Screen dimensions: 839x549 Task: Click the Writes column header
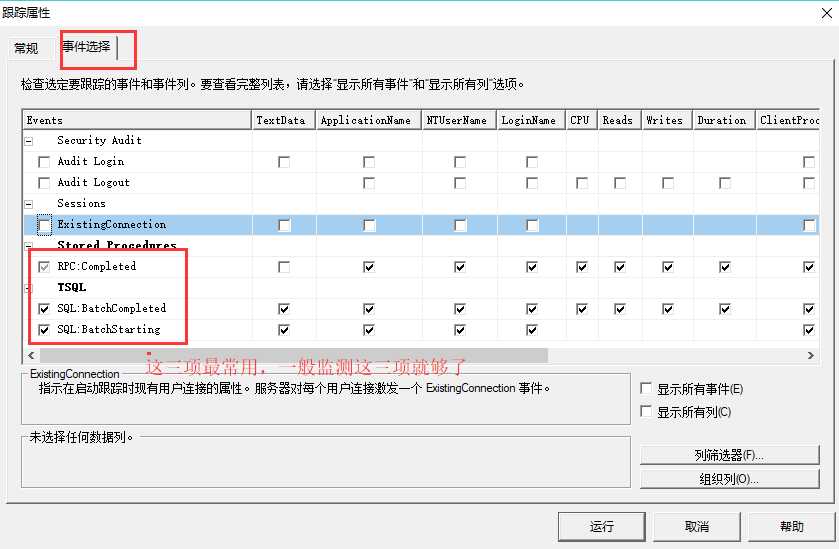click(667, 120)
